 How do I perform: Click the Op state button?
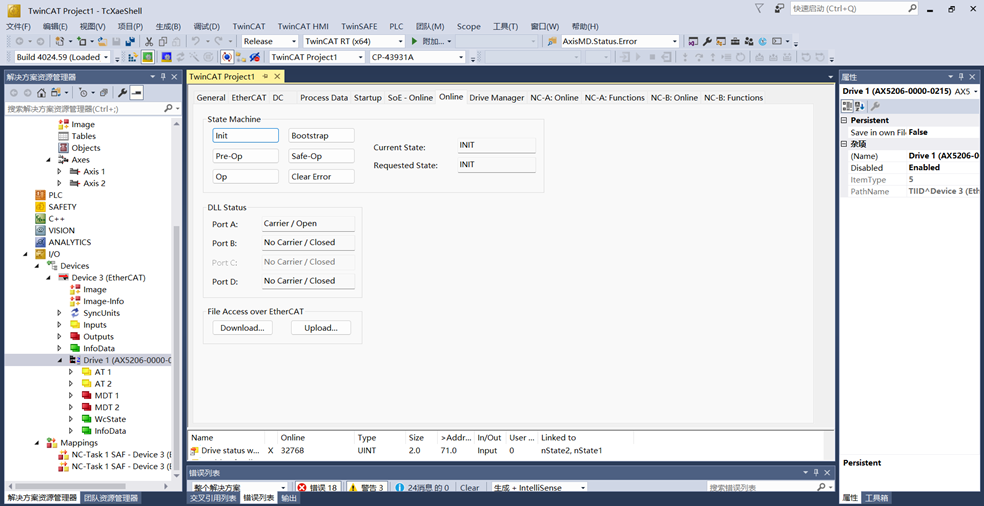pos(245,176)
